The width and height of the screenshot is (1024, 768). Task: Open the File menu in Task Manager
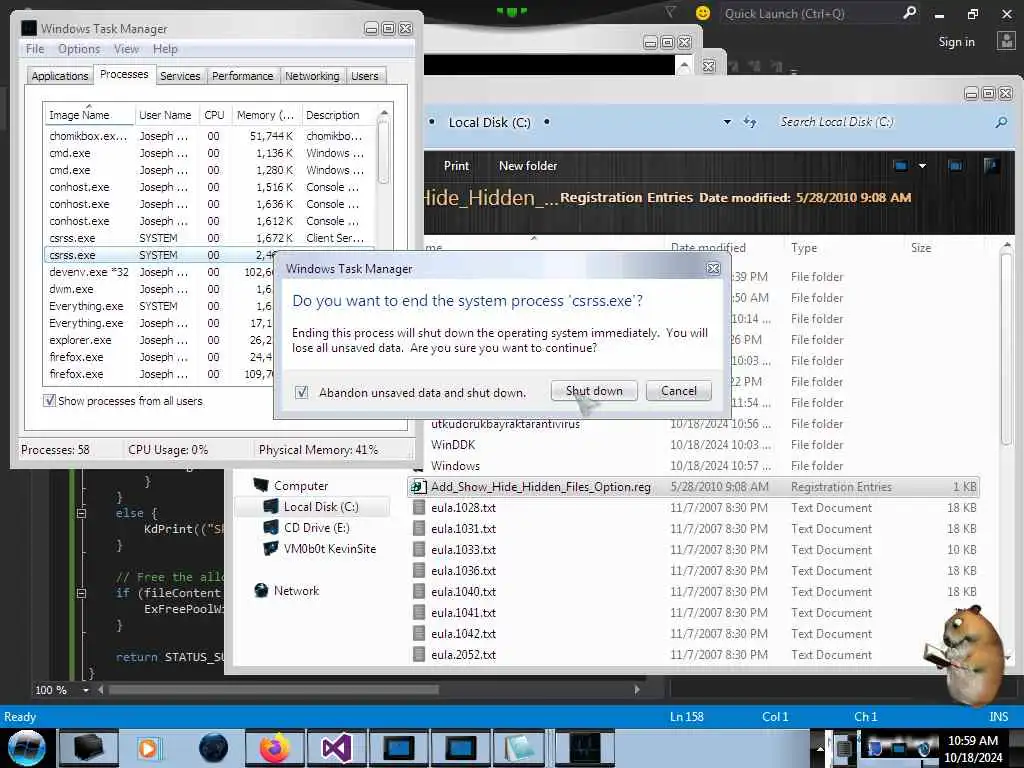(35, 49)
